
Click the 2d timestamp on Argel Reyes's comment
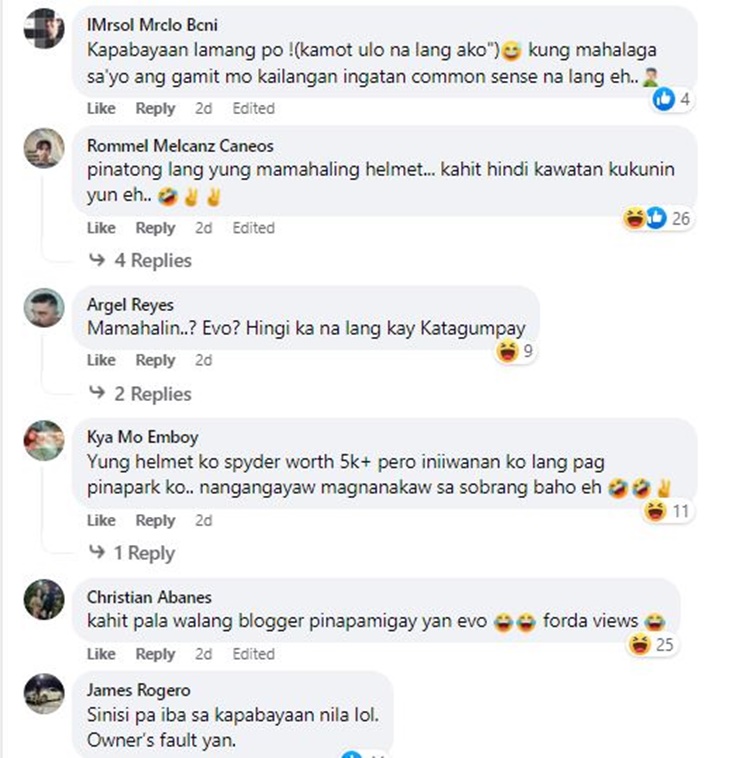[x=204, y=360]
